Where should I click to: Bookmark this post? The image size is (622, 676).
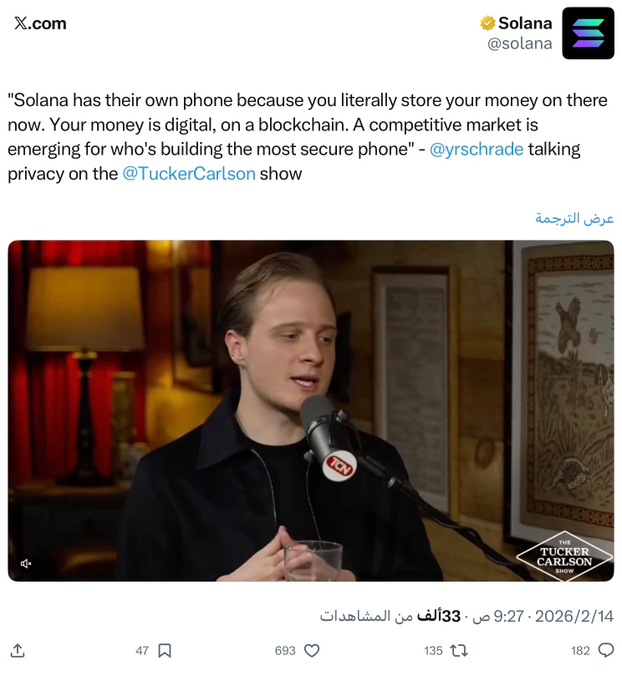165,650
